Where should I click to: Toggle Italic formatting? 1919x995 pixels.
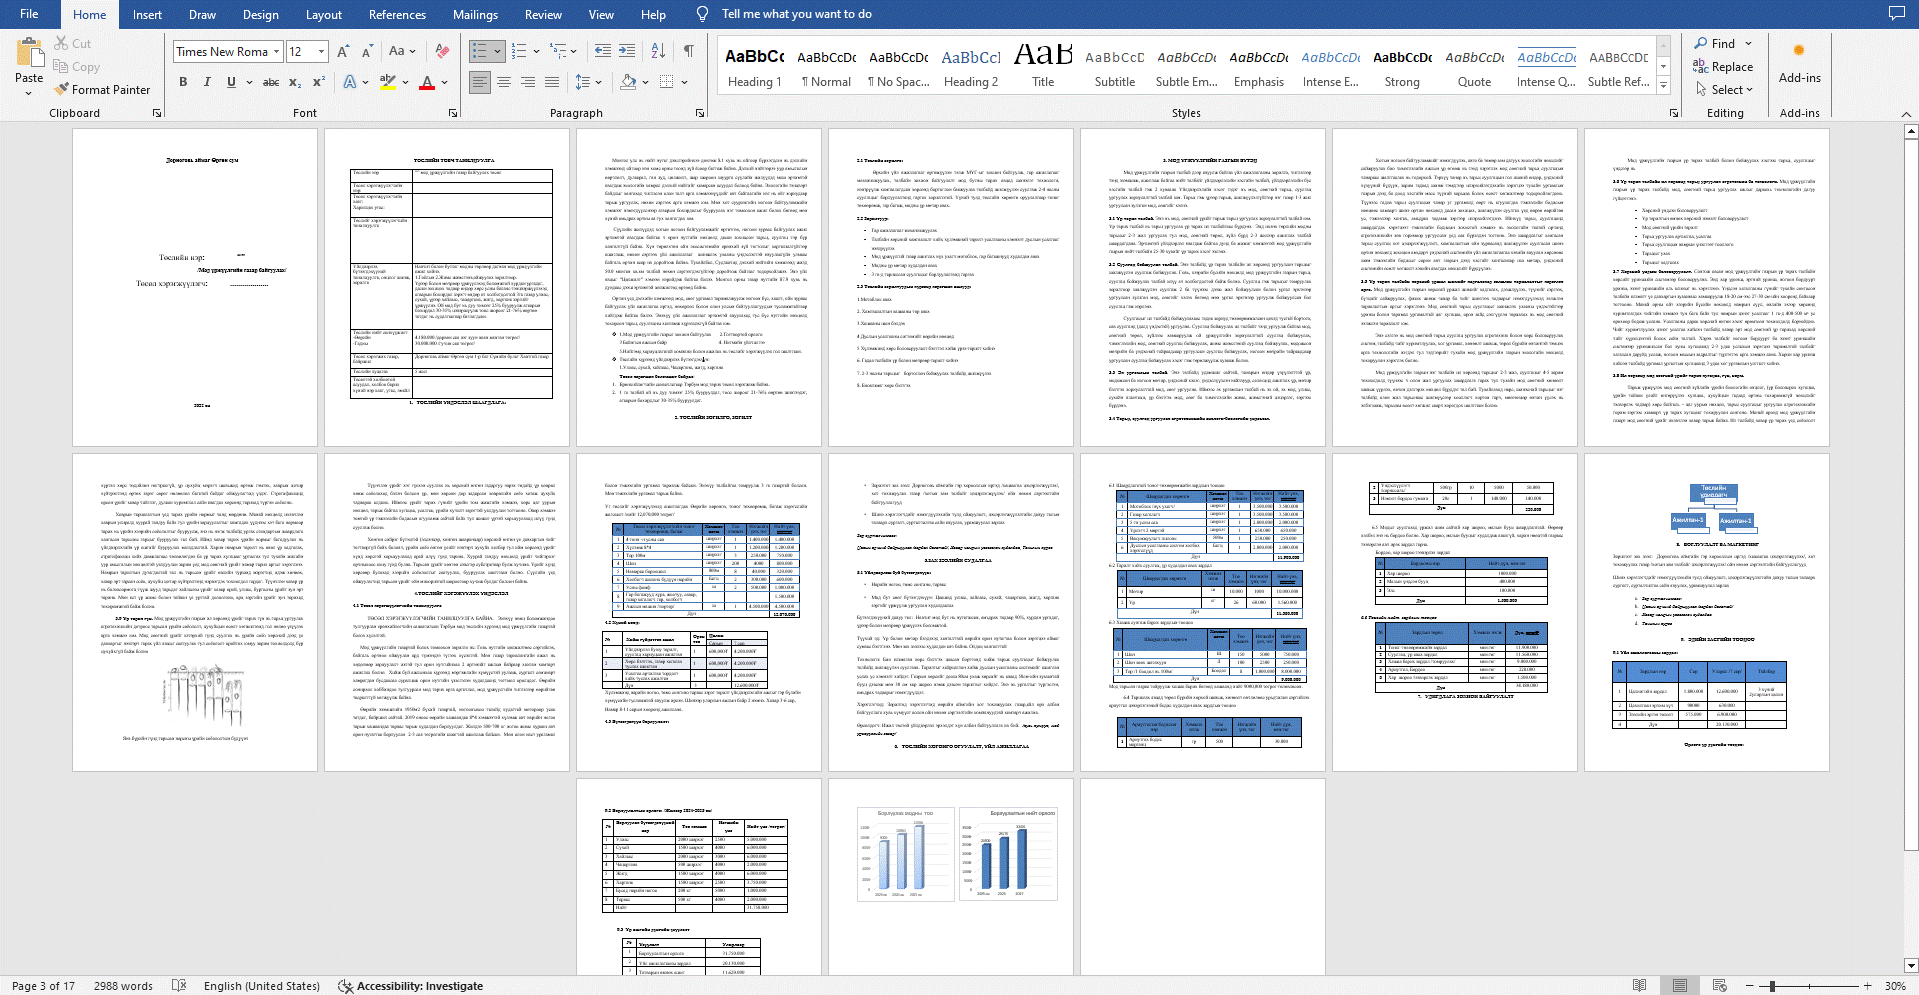[207, 82]
